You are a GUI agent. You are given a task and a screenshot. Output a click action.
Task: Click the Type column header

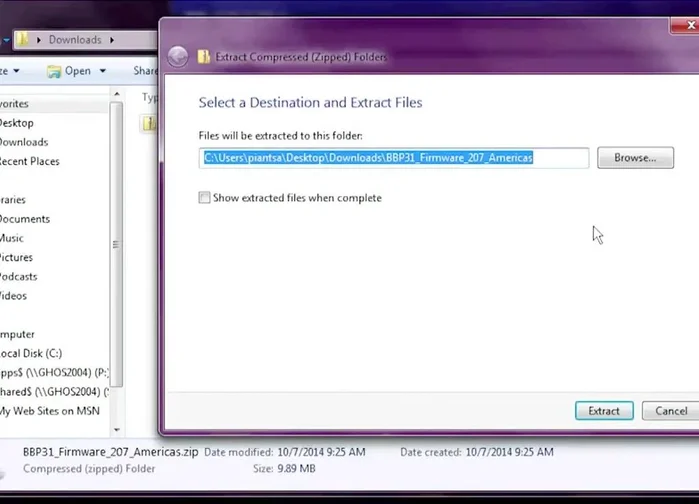(149, 97)
